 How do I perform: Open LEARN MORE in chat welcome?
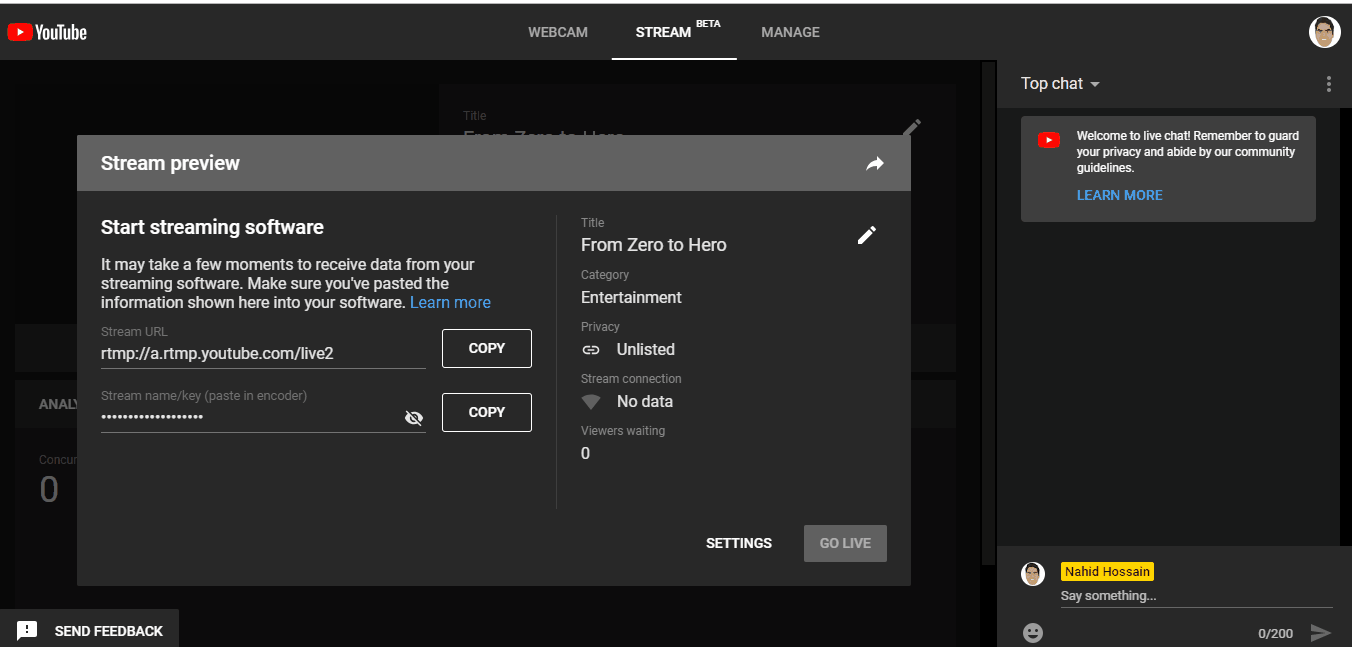1119,195
